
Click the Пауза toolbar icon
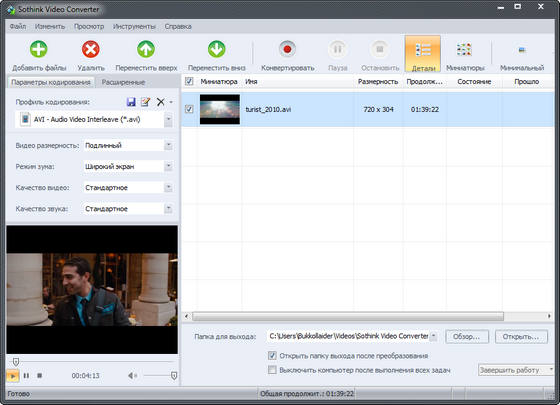pos(338,49)
